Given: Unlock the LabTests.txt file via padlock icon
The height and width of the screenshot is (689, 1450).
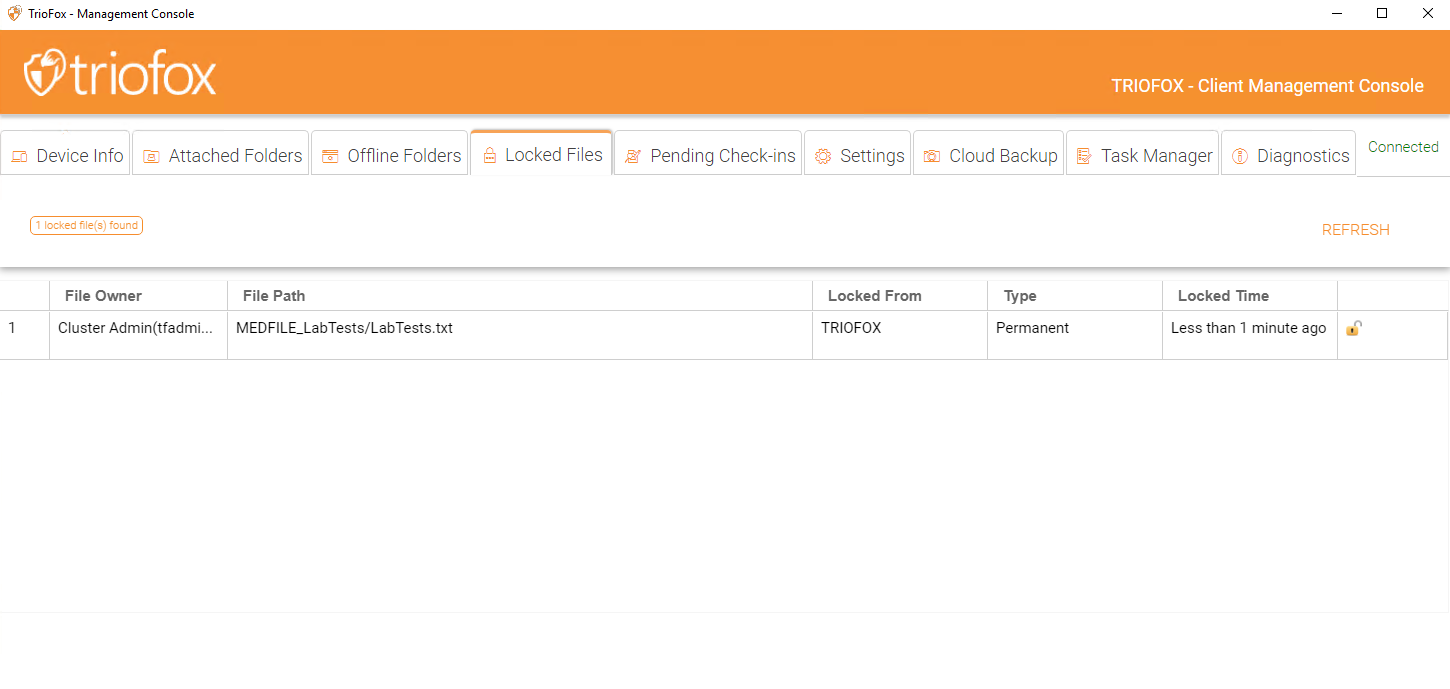Looking at the screenshot, I should (1353, 328).
